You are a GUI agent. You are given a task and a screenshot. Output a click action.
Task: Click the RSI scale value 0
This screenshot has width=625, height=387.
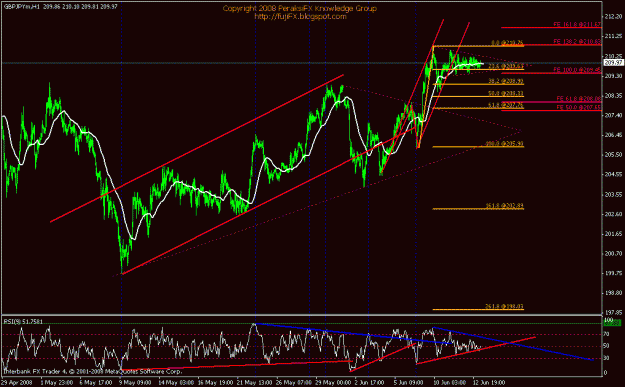tap(605, 373)
